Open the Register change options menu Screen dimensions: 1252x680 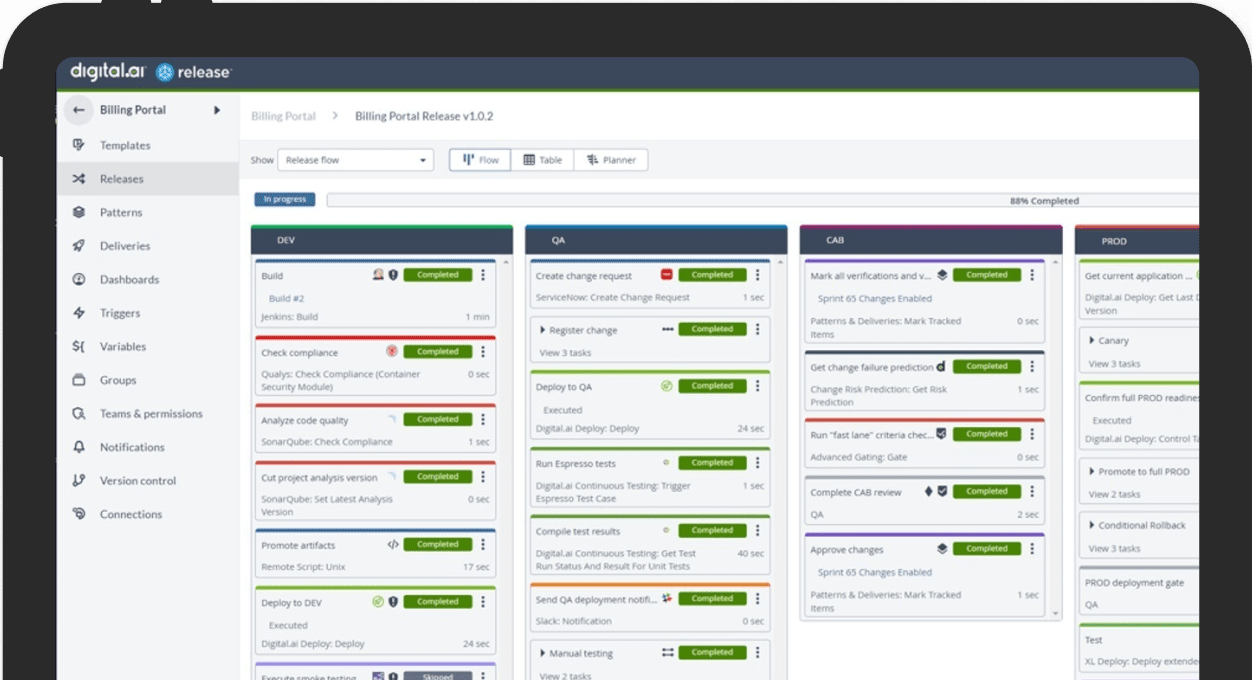coord(757,329)
